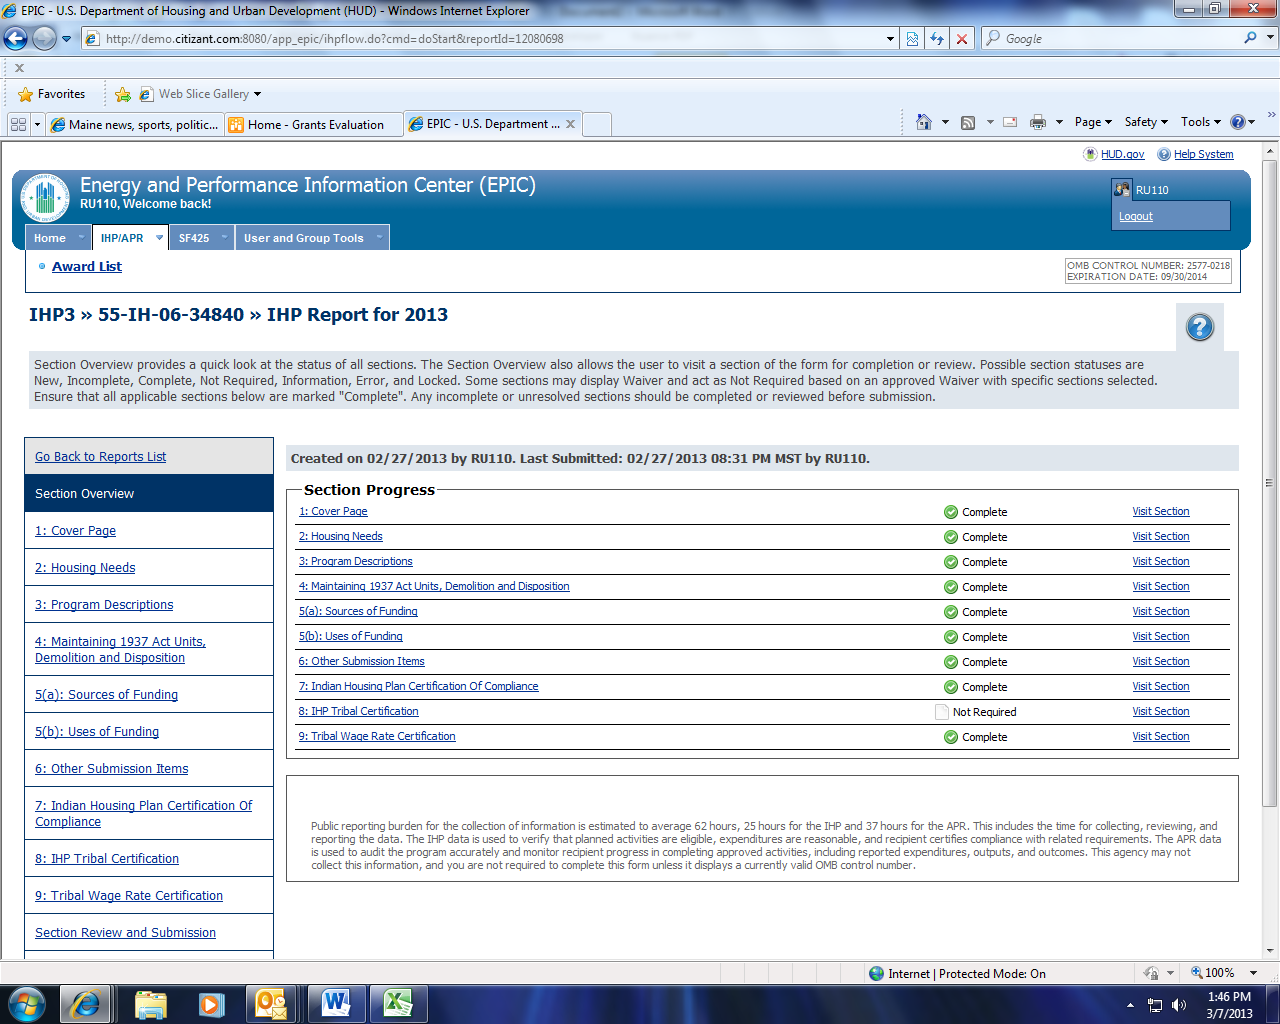This screenshot has width=1280, height=1024.
Task: Click the Print icon in command bar
Action: click(1038, 122)
